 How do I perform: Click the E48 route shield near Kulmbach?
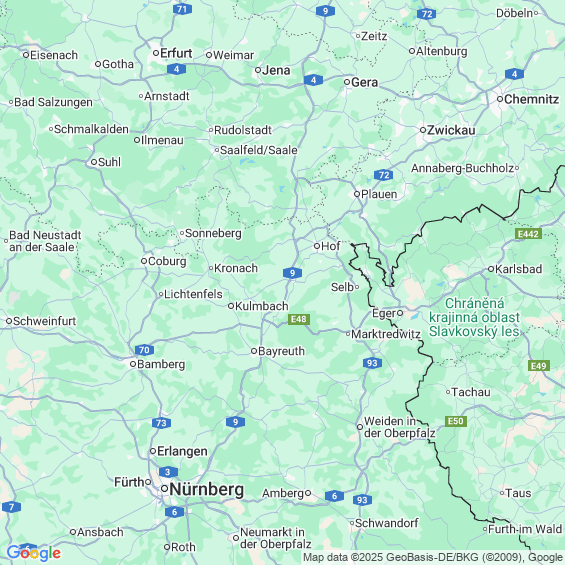point(299,319)
